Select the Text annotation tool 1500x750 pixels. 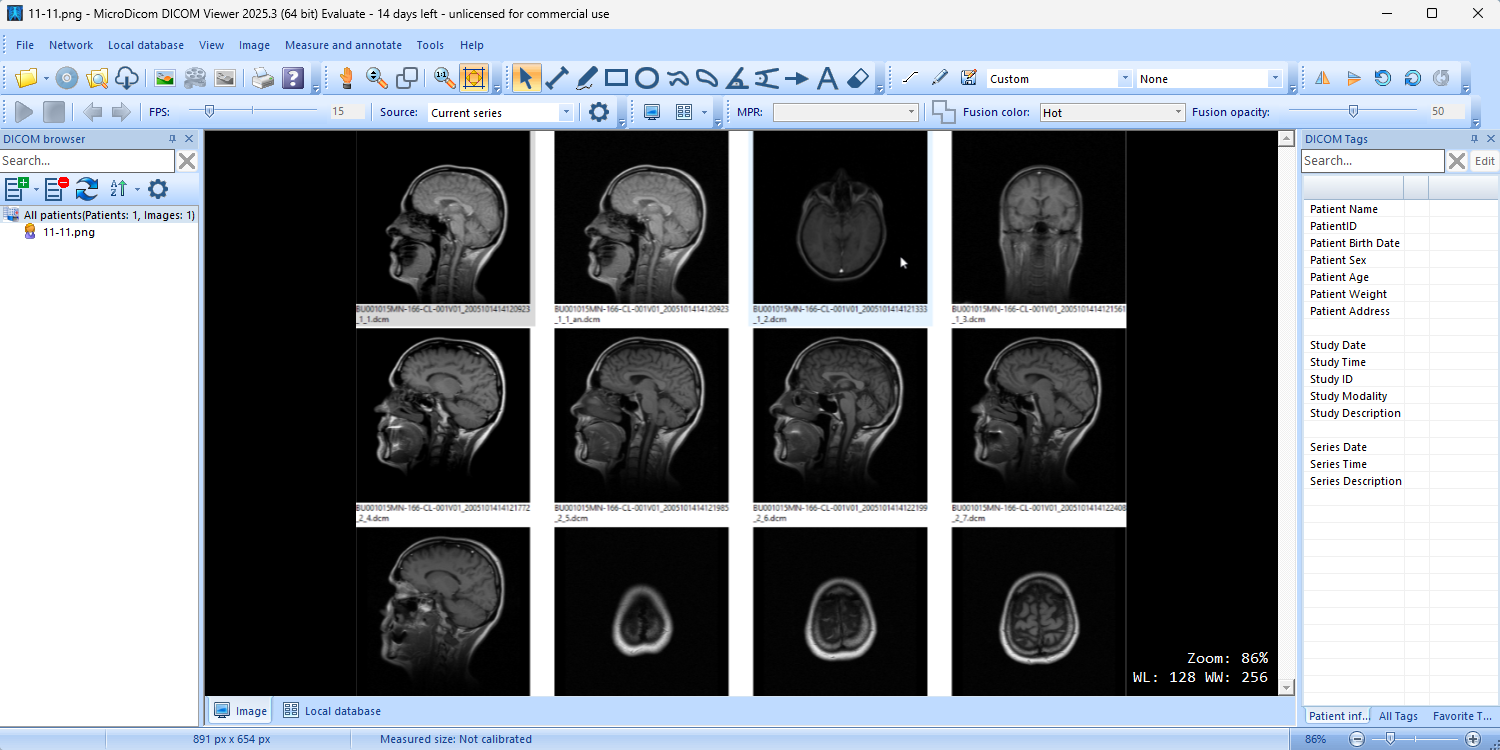[x=827, y=78]
